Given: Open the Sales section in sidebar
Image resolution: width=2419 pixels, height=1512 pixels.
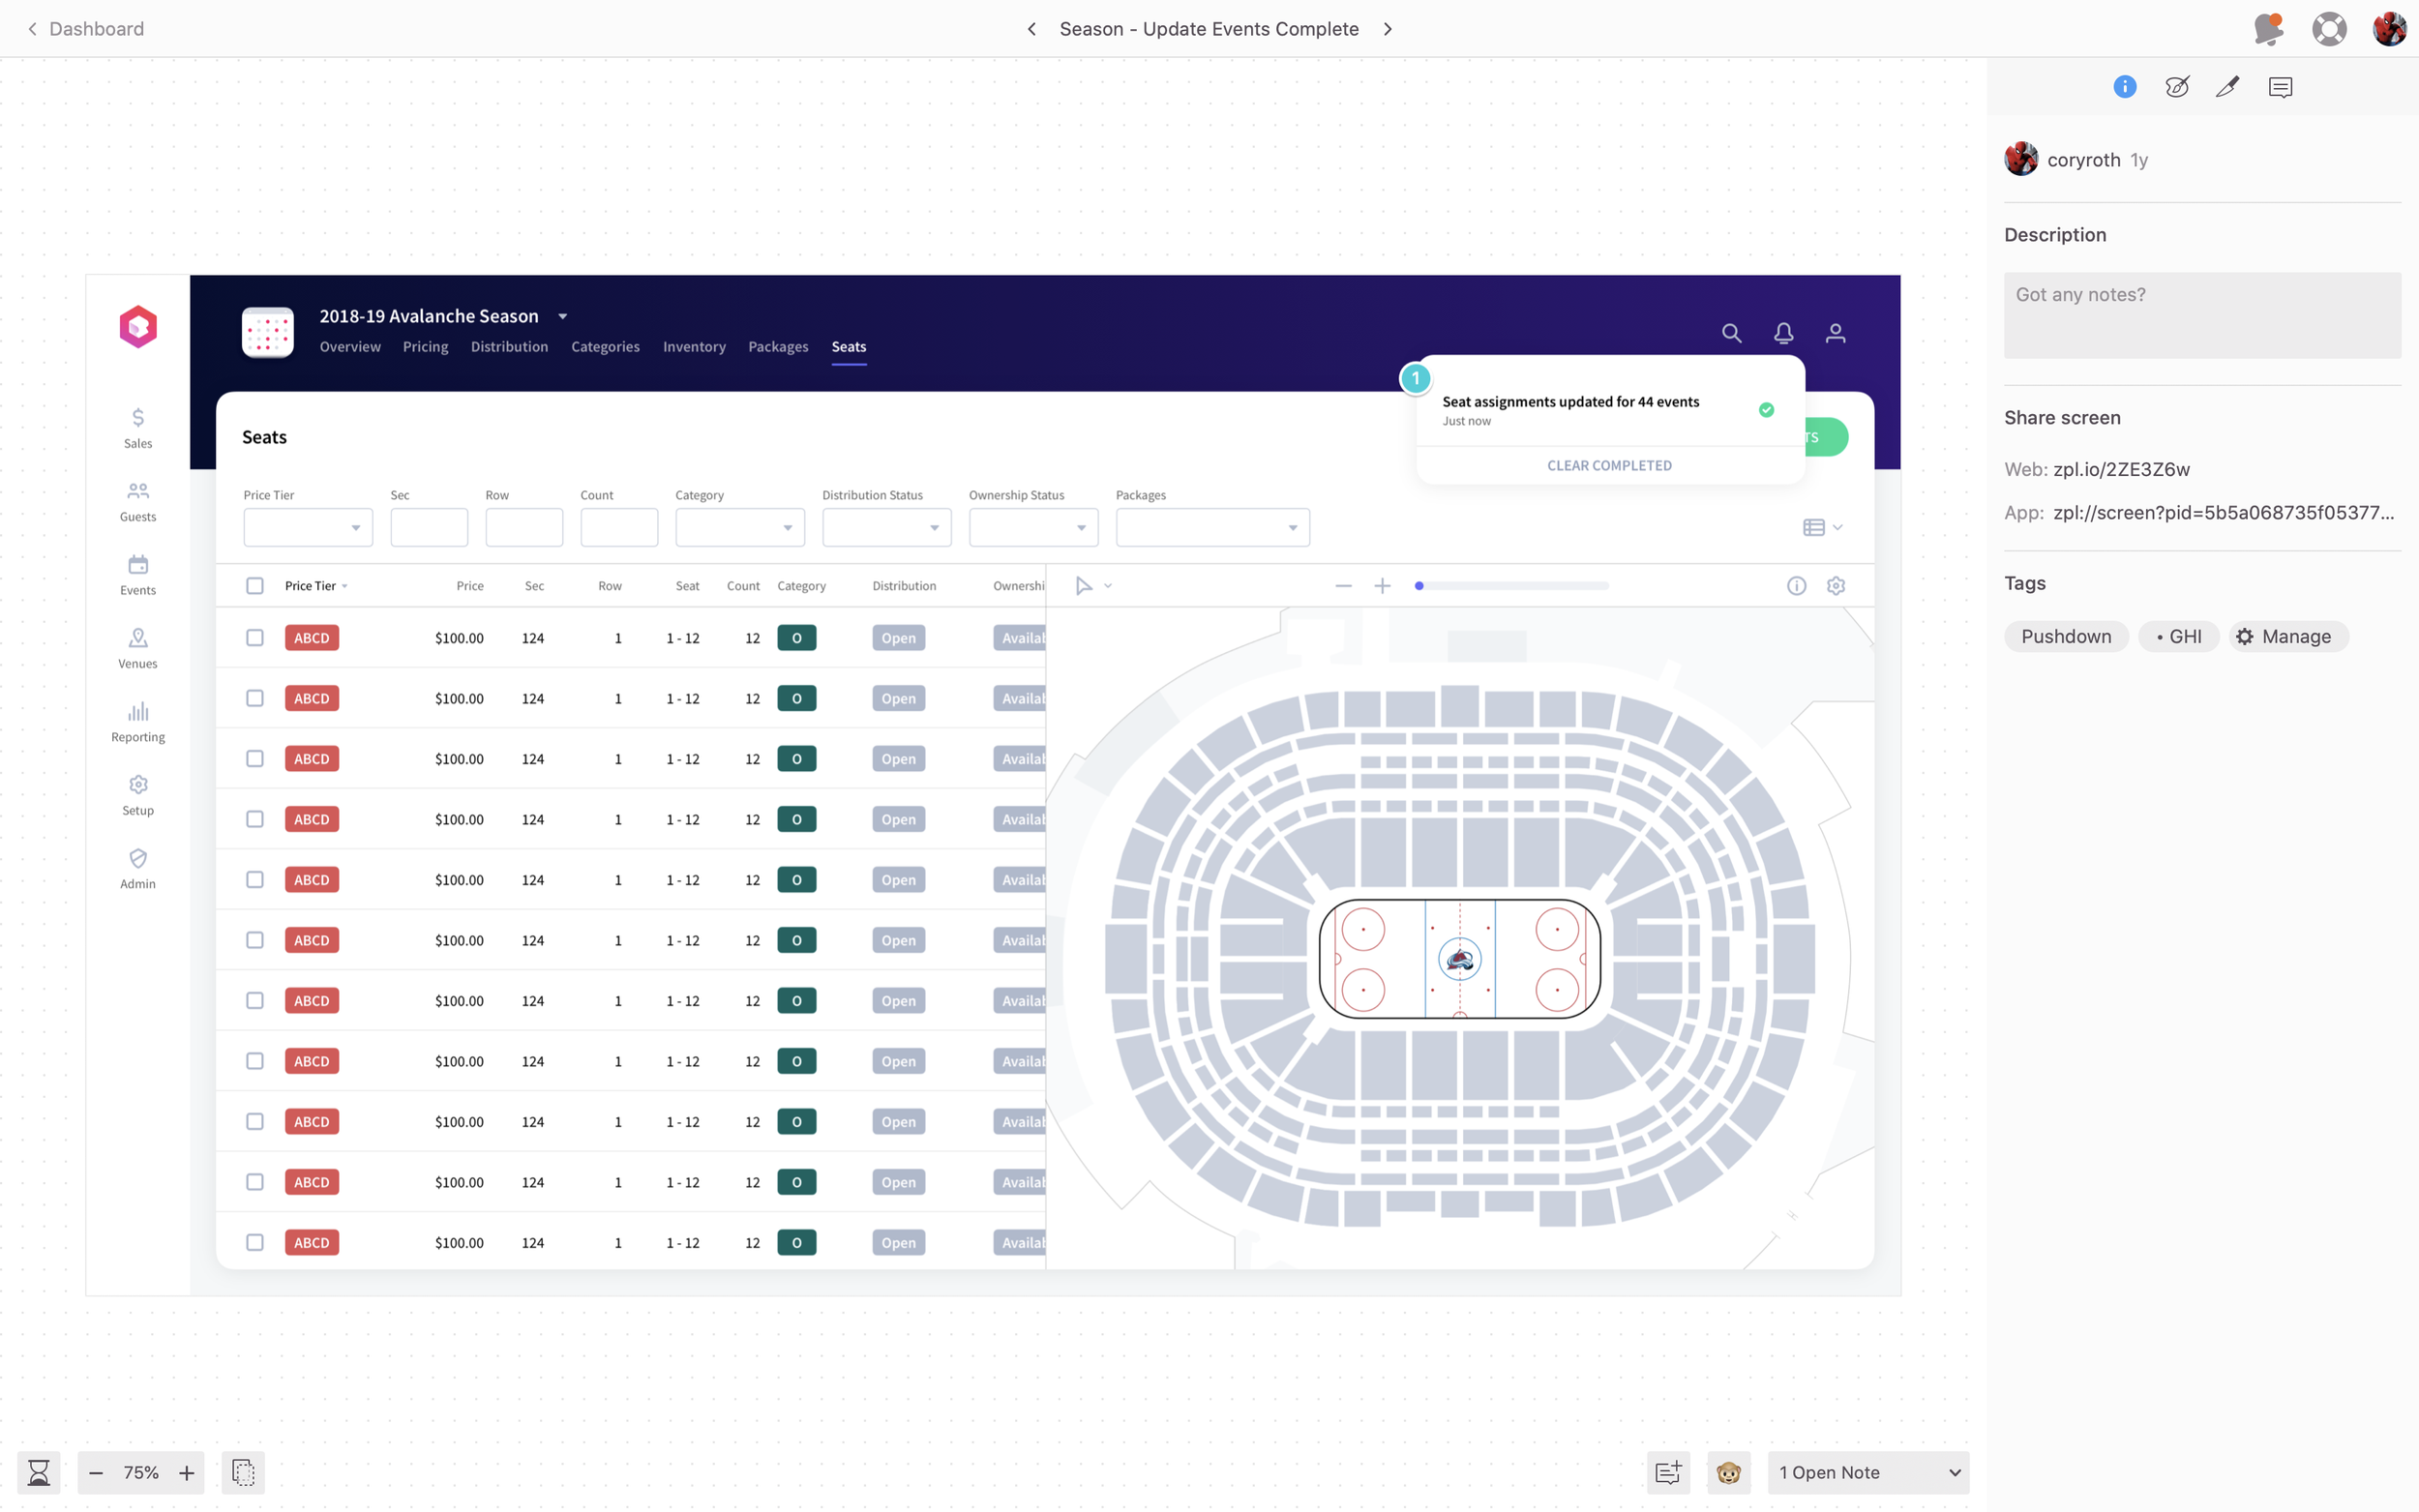Looking at the screenshot, I should click(x=138, y=428).
